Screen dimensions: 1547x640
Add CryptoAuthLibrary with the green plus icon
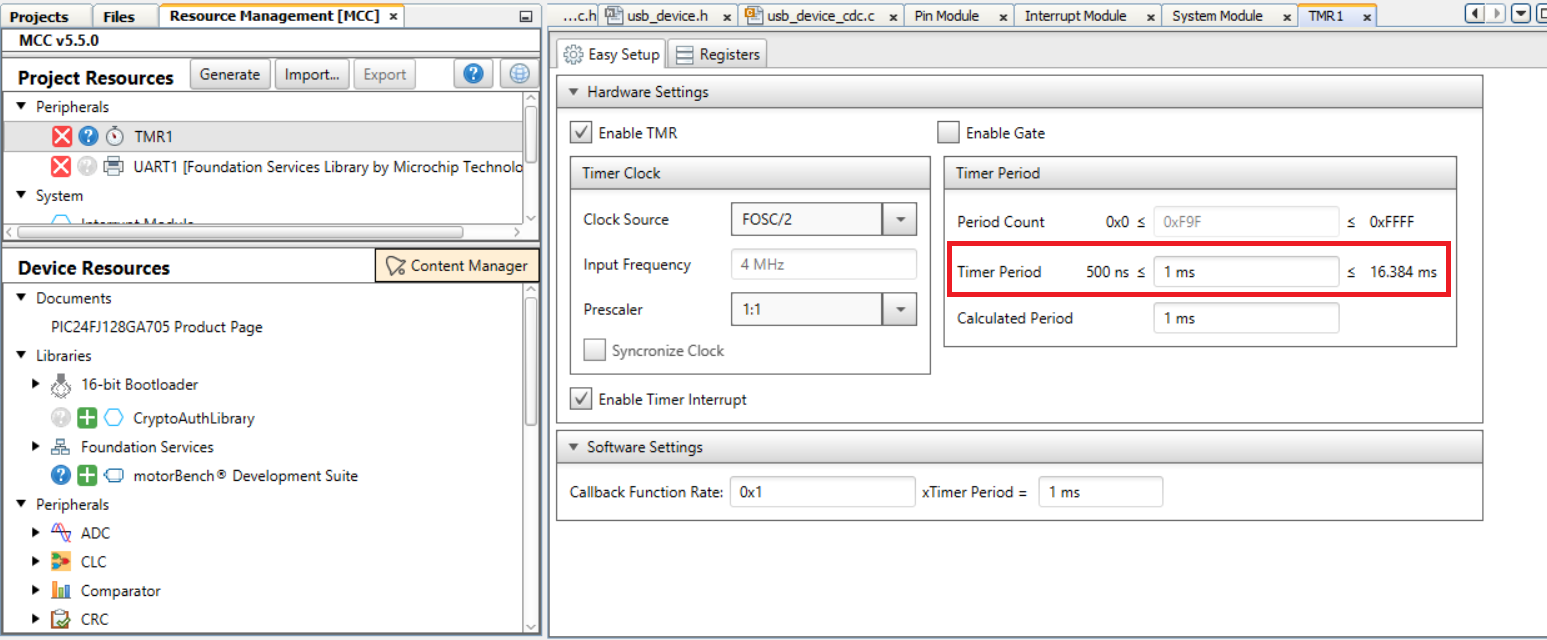(x=88, y=418)
